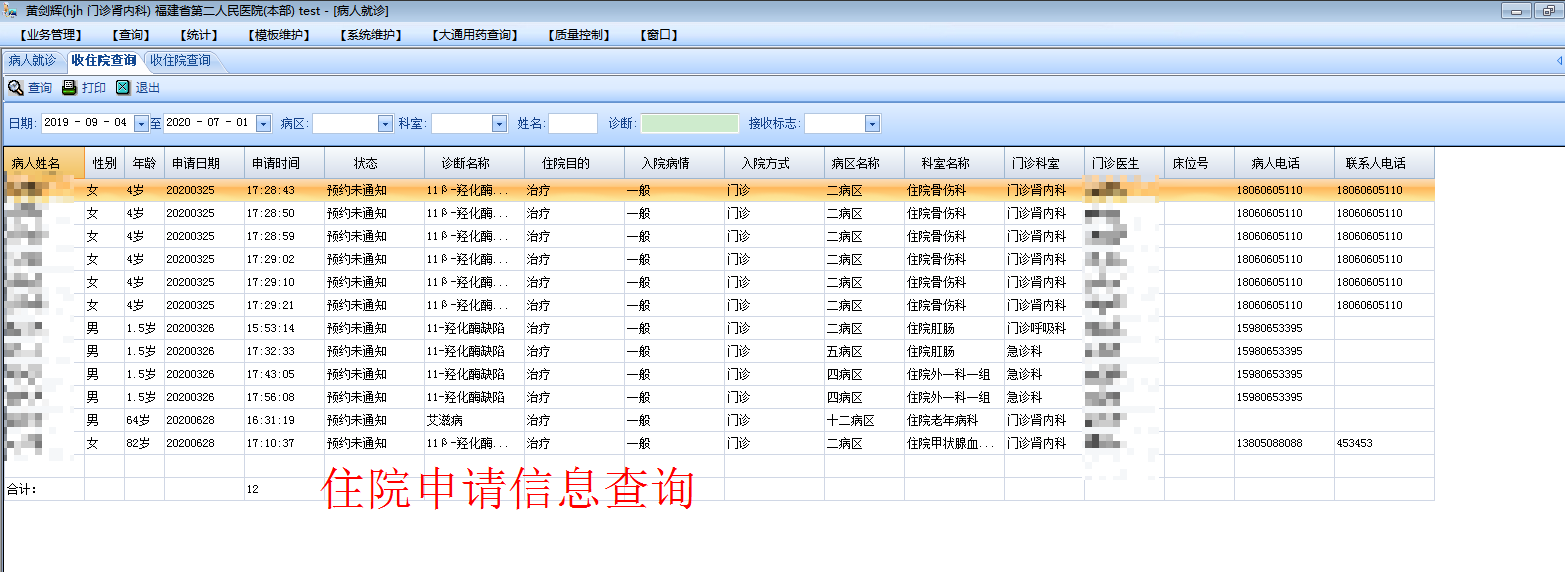Select the row with time 15:53:14

coord(719,328)
